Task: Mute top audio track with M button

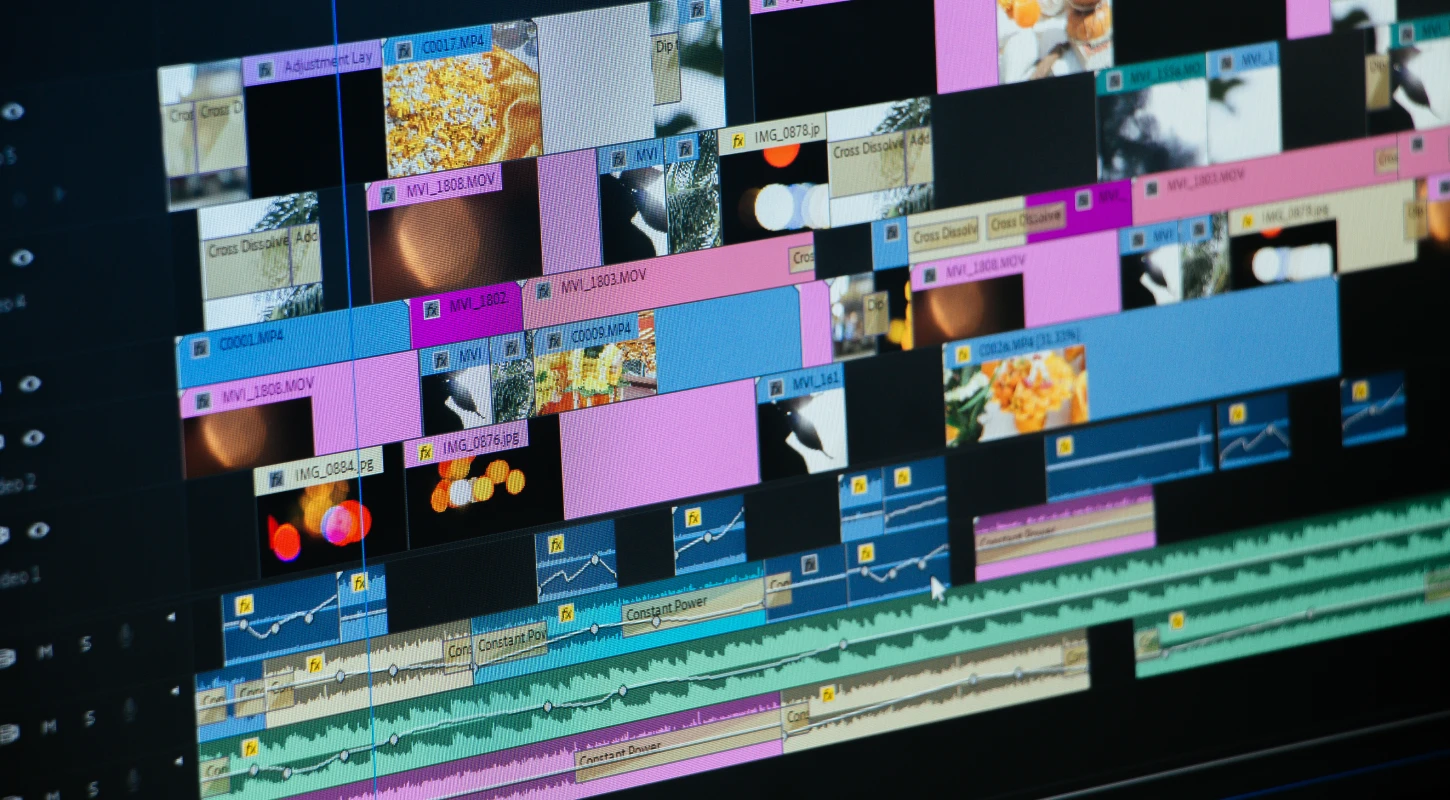Action: (x=45, y=651)
